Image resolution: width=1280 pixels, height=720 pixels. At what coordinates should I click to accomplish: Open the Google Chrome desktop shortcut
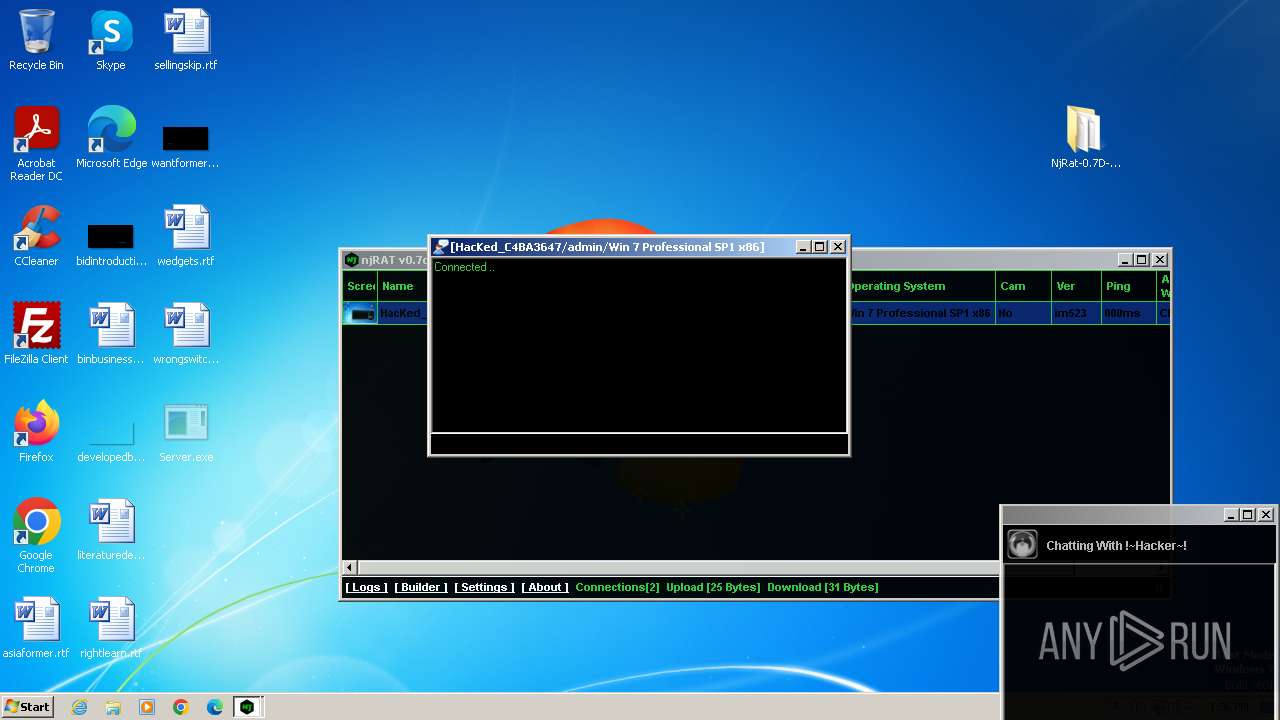(36, 536)
